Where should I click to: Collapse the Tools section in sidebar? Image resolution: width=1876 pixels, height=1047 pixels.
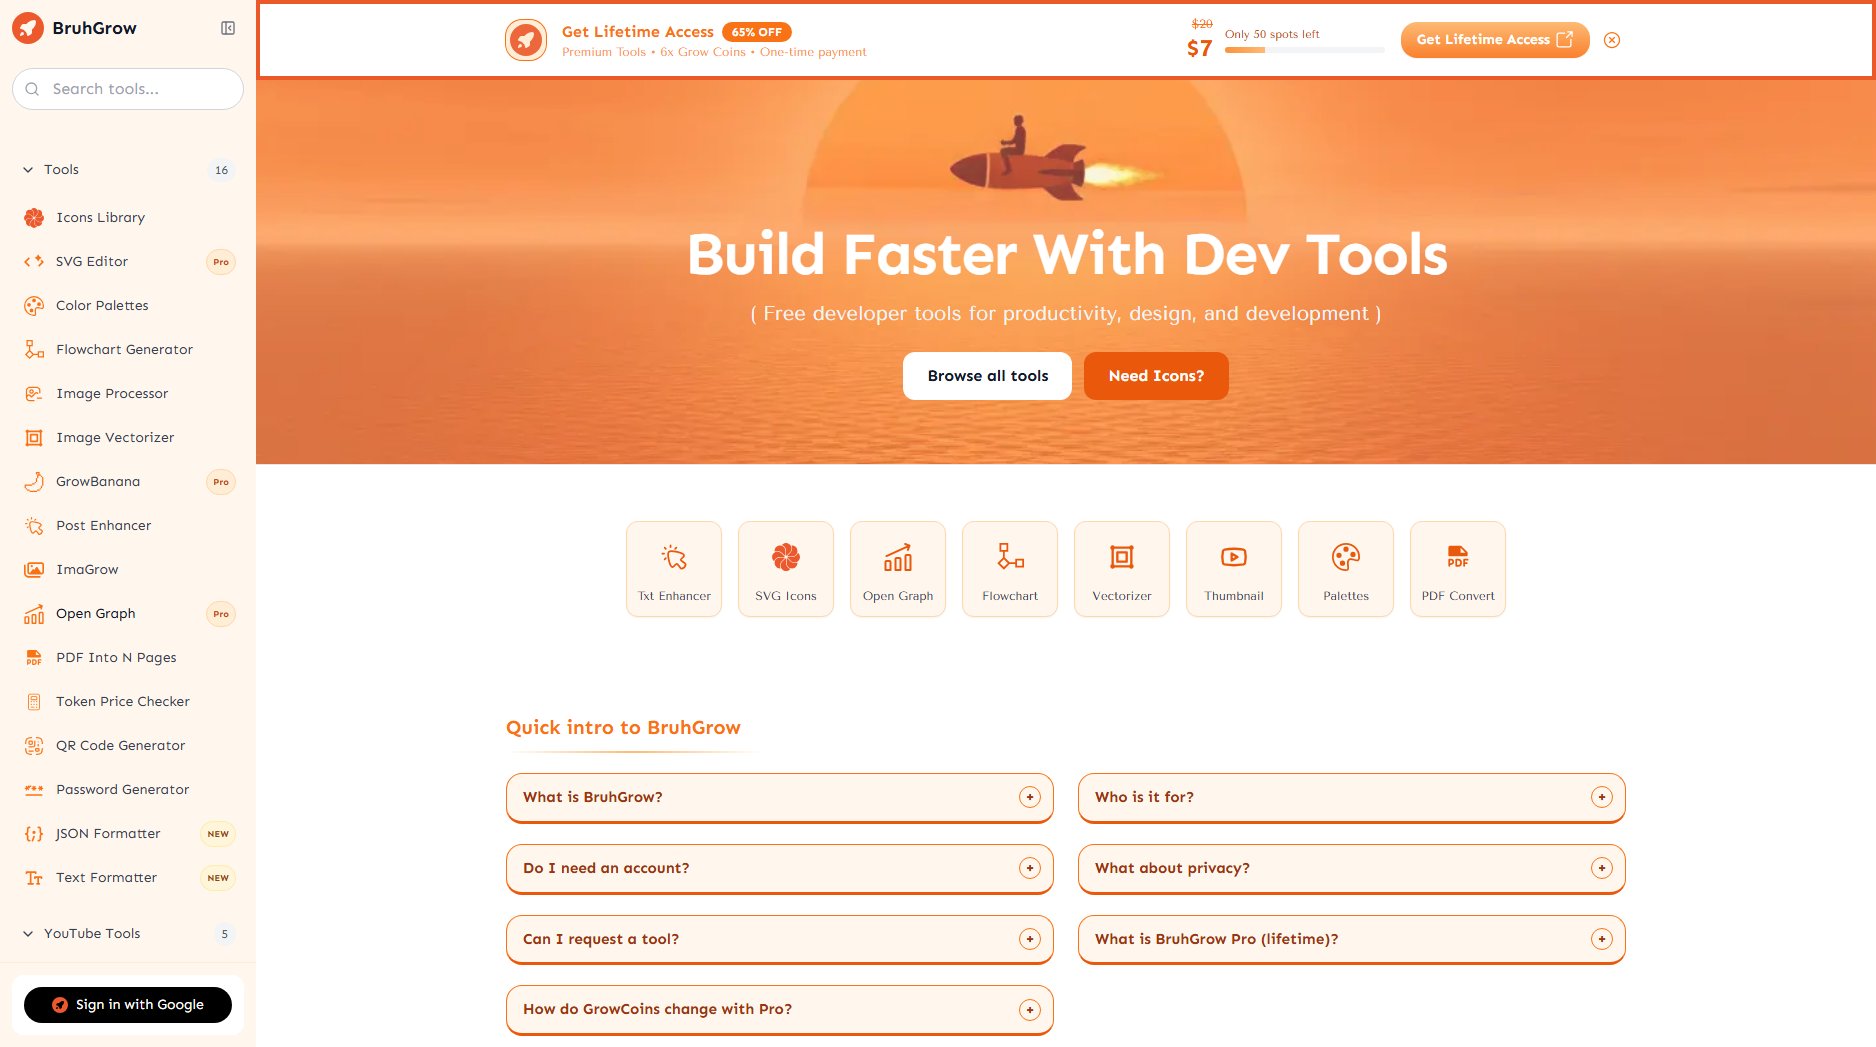pos(28,170)
